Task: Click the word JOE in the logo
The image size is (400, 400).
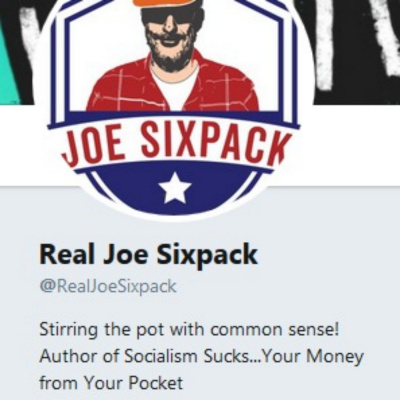Action: click(91, 148)
